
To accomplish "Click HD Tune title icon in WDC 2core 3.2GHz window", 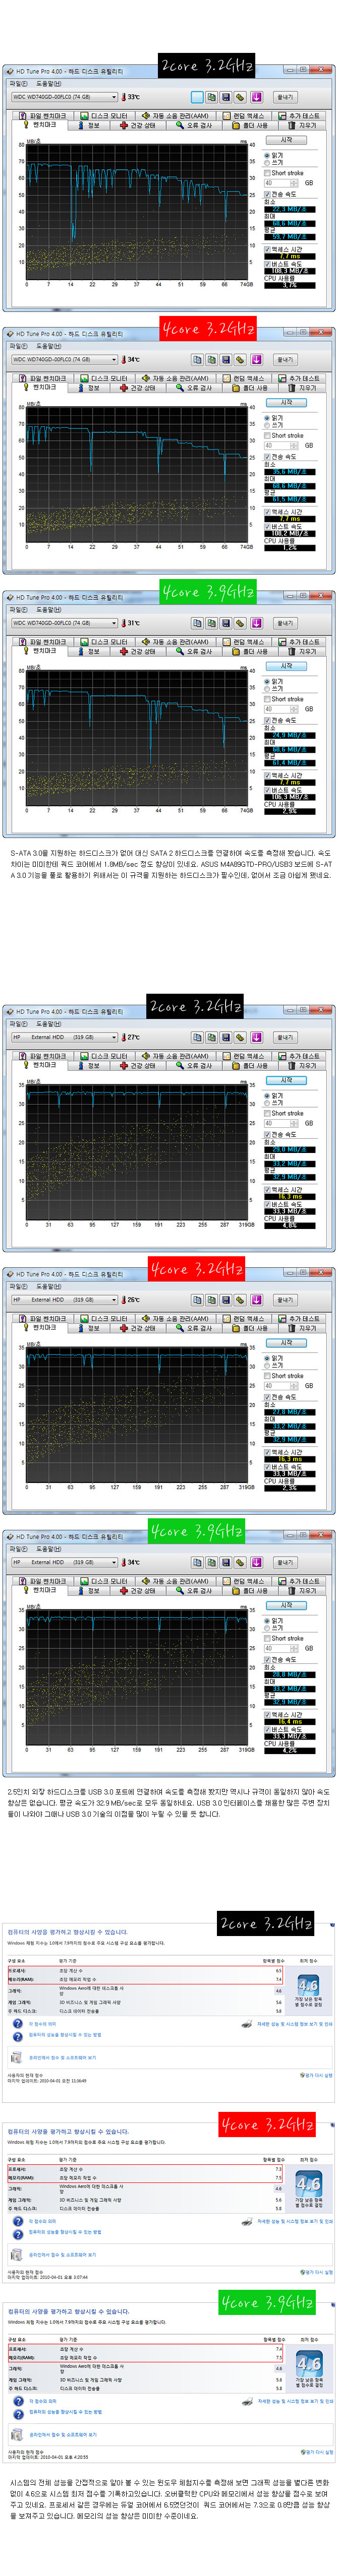I will click(10, 71).
